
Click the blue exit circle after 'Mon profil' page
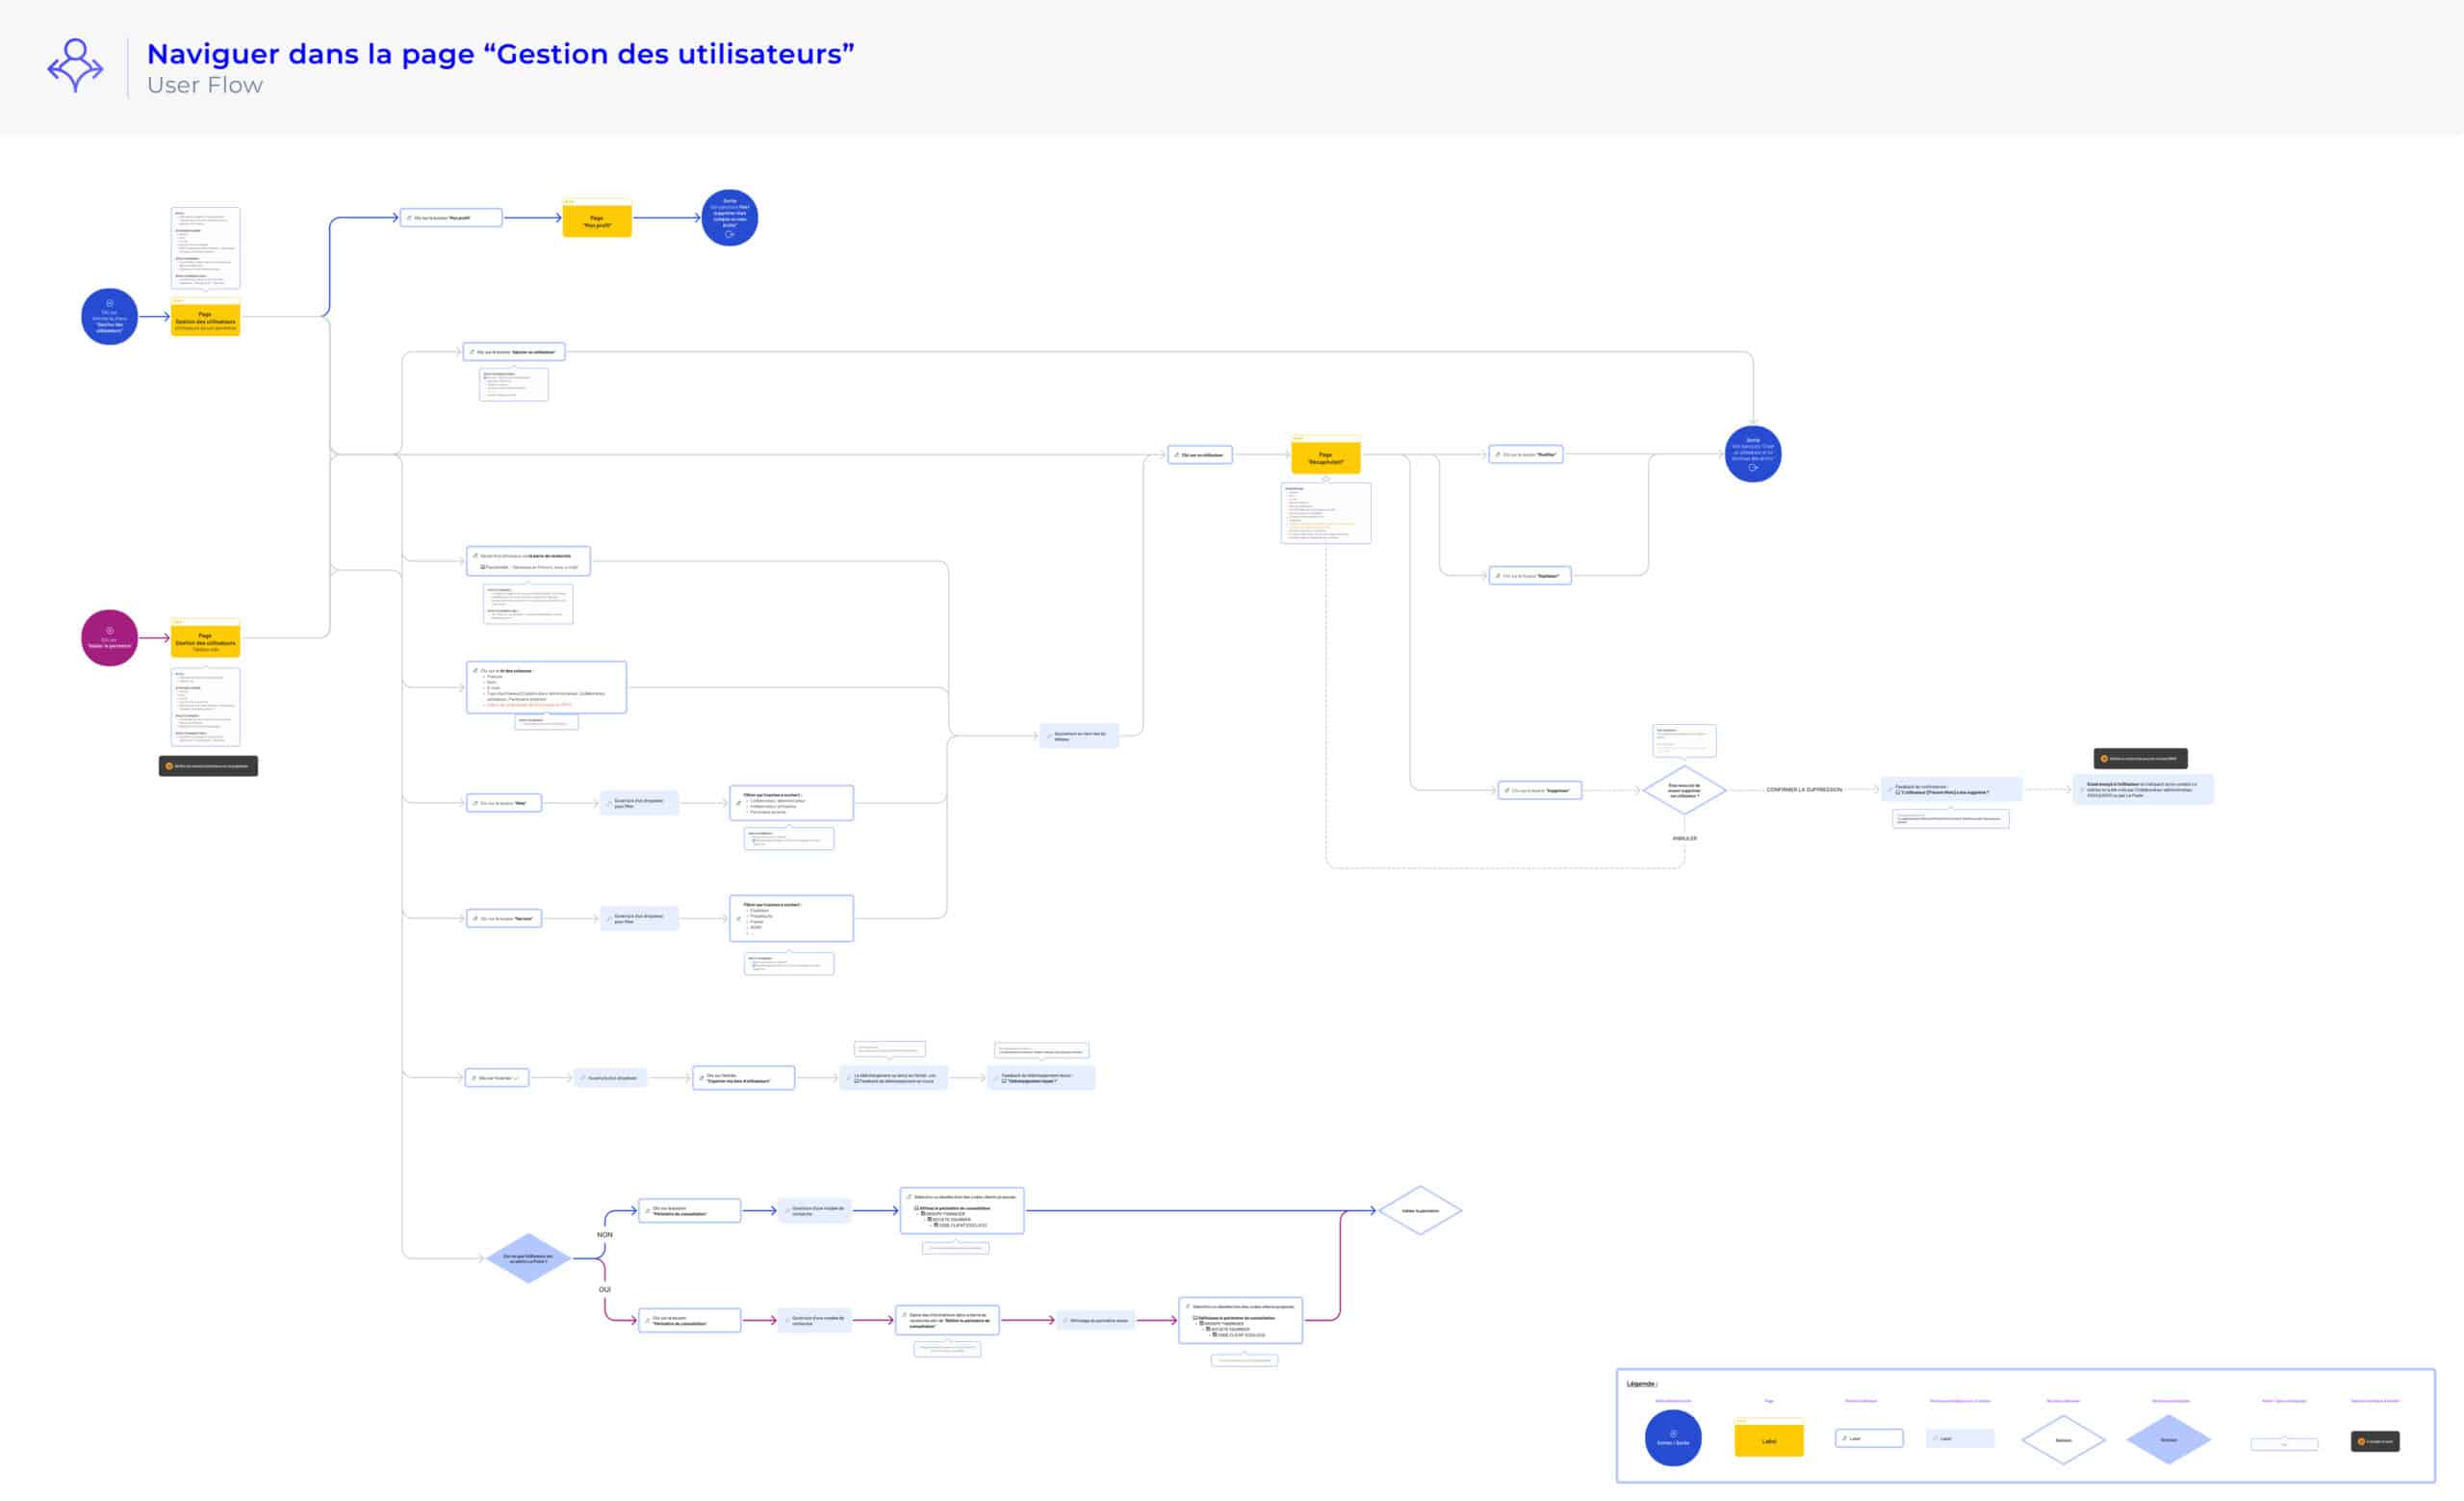click(729, 218)
